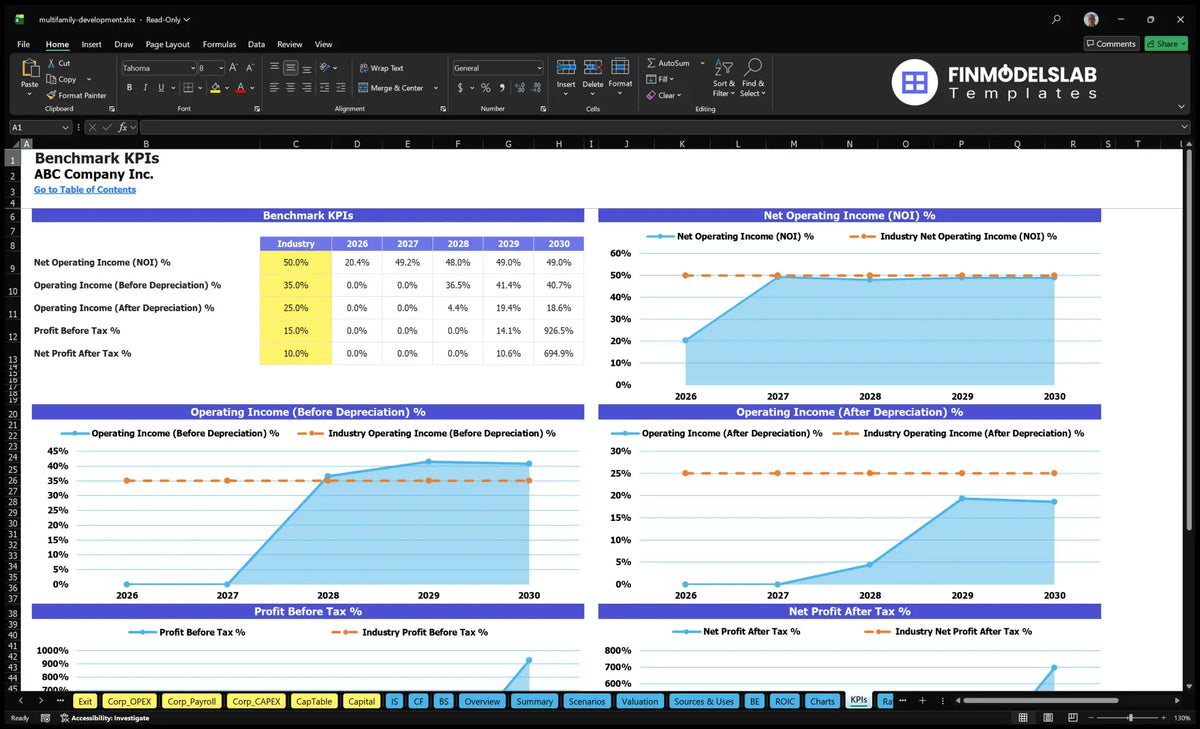
Task: Click the Font Color letter A icon
Action: 240,88
